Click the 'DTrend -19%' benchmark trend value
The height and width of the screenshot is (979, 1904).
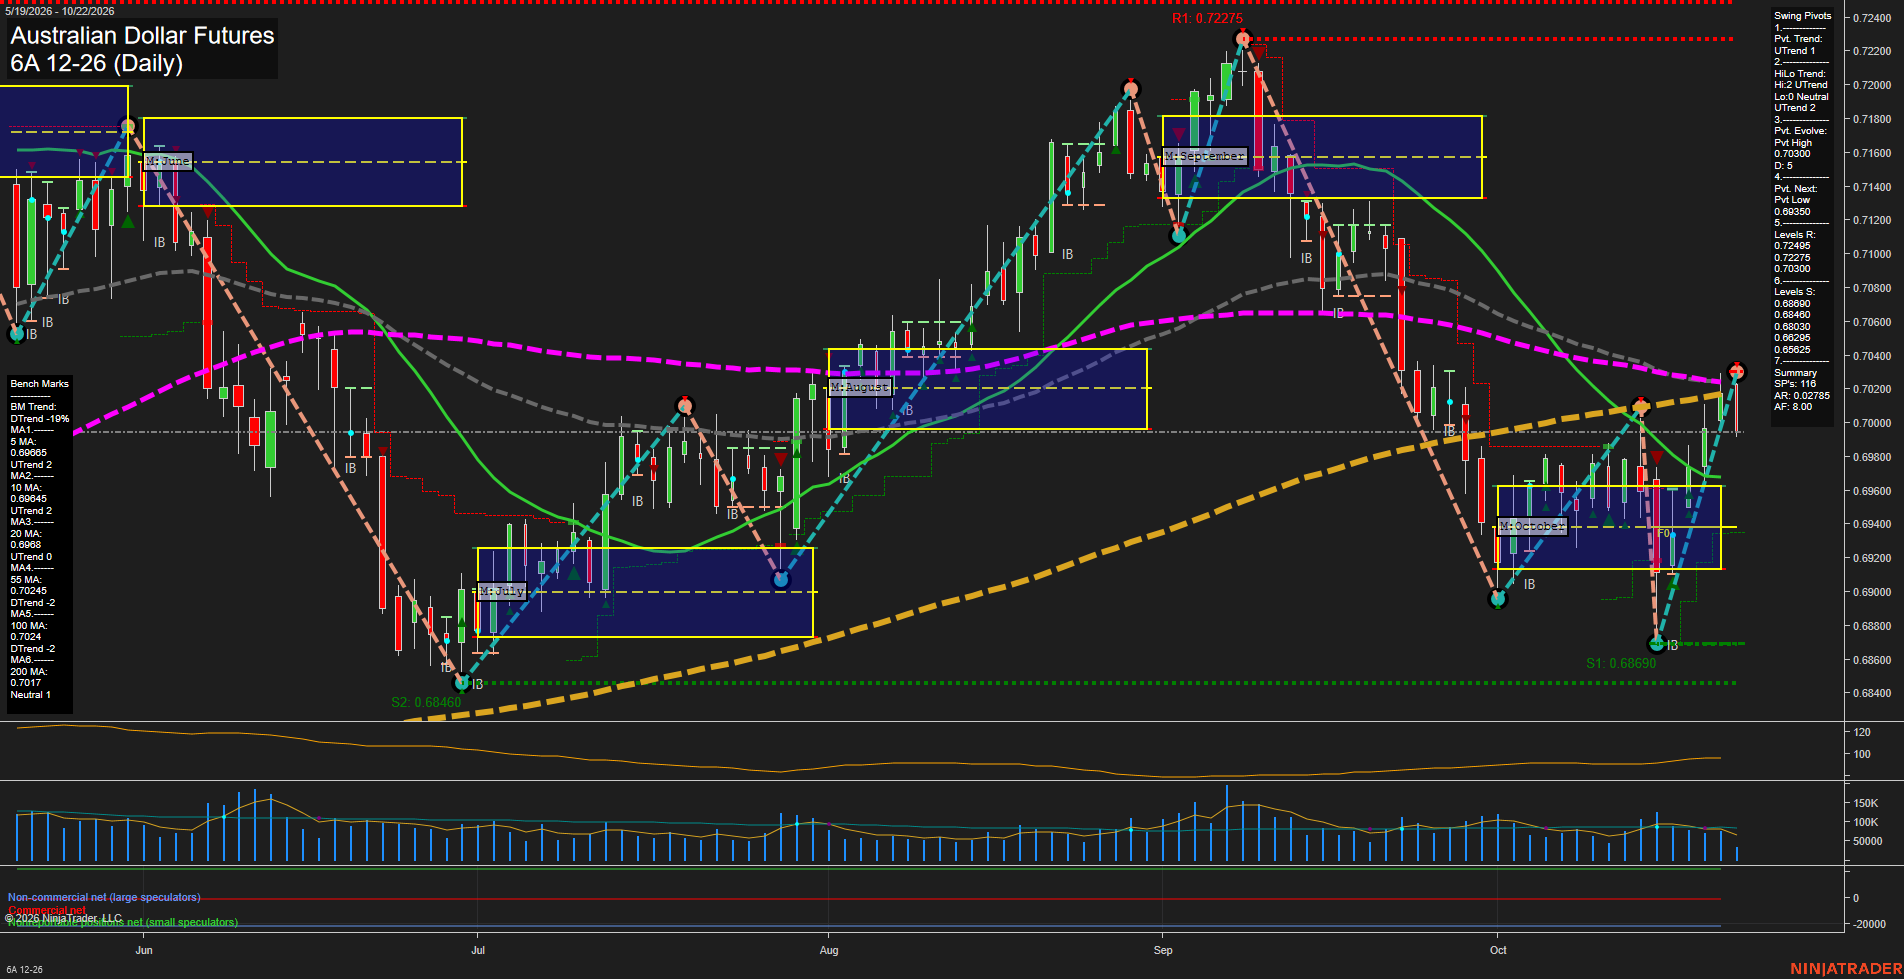(x=40, y=419)
